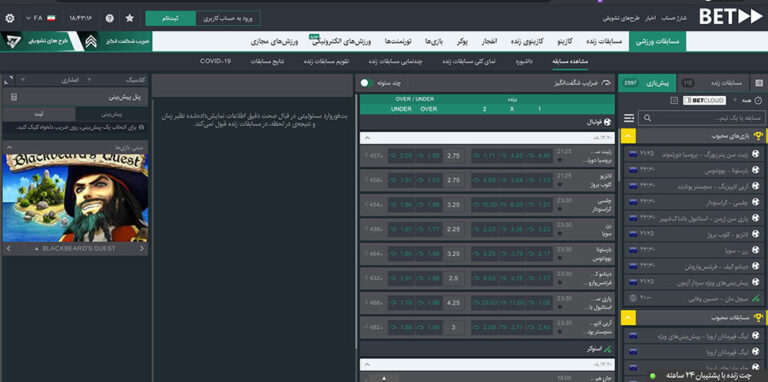Open the اعشاری odds format dropdown
Screen dimensions: 768x382
51,80
